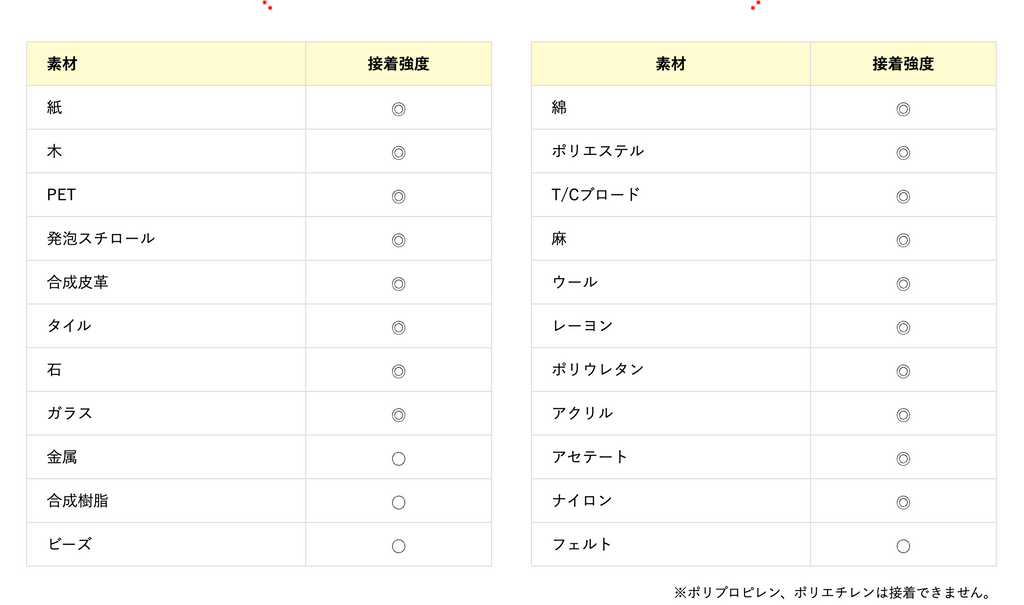Select the single-circle rating for 金属

point(398,459)
